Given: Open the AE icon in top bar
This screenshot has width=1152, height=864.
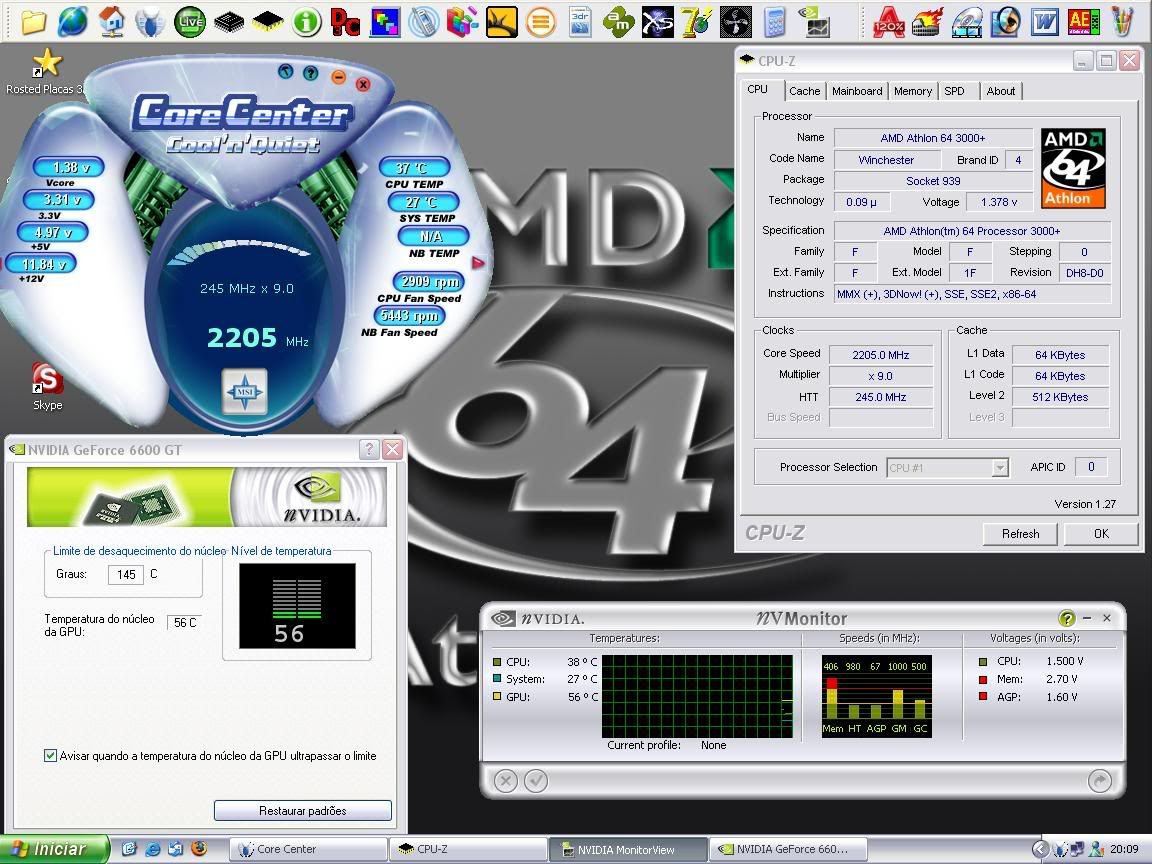Looking at the screenshot, I should pos(1083,22).
